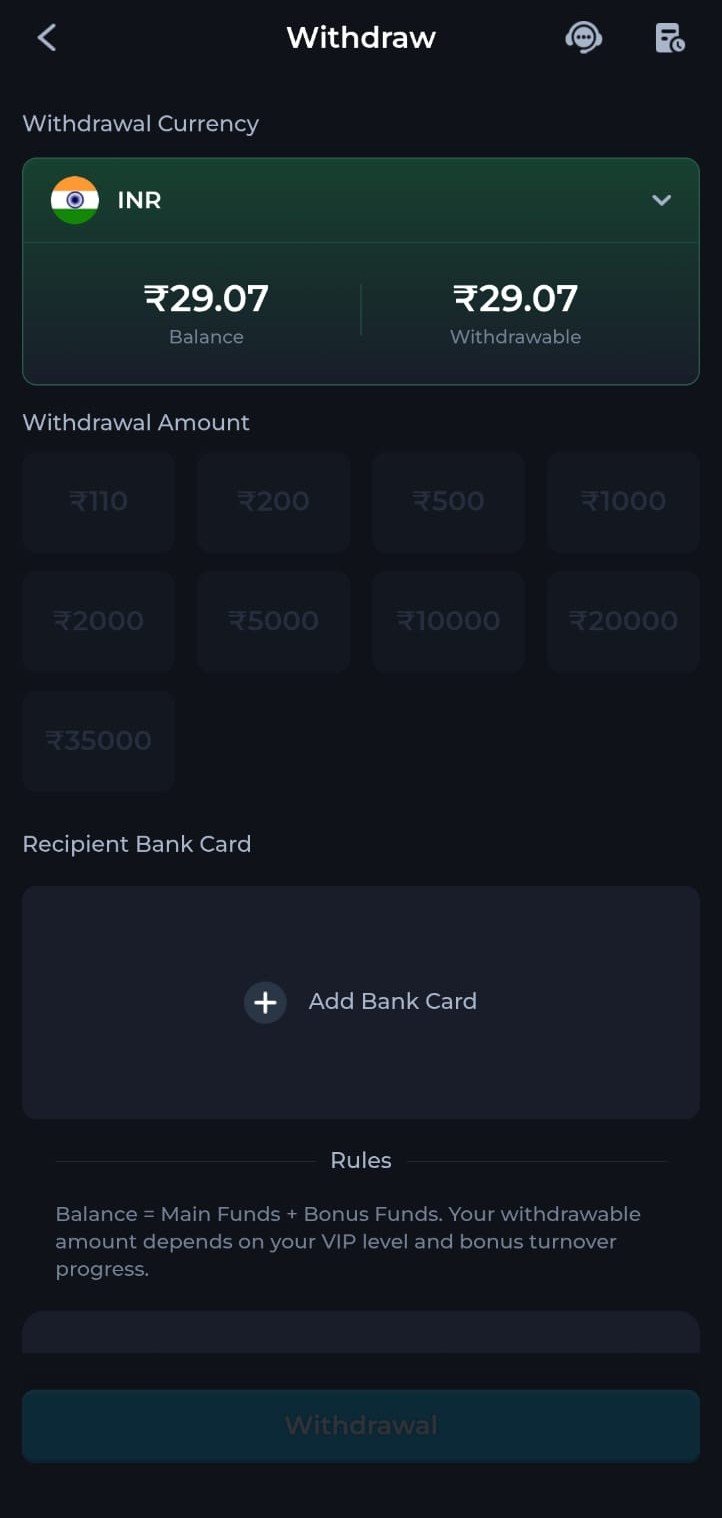View the Withdraw page title
Image resolution: width=722 pixels, height=1518 pixels.
(360, 37)
